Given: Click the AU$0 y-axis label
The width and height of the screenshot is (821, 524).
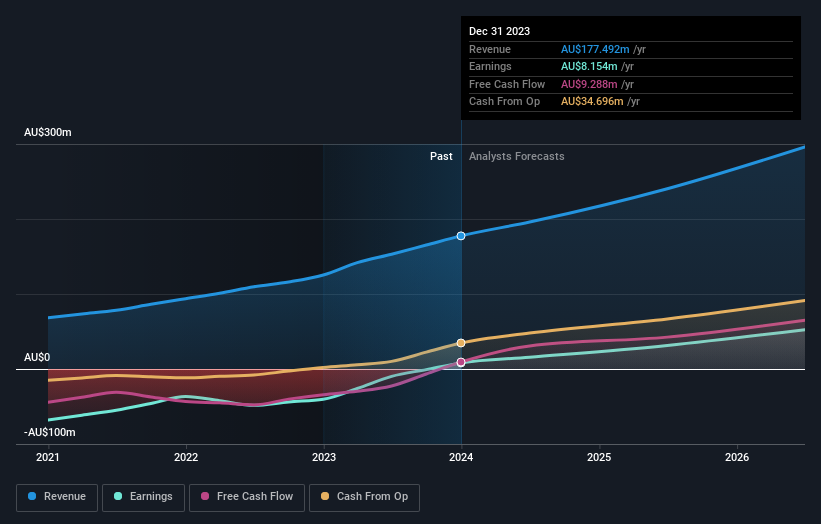Looking at the screenshot, I should point(37,357).
